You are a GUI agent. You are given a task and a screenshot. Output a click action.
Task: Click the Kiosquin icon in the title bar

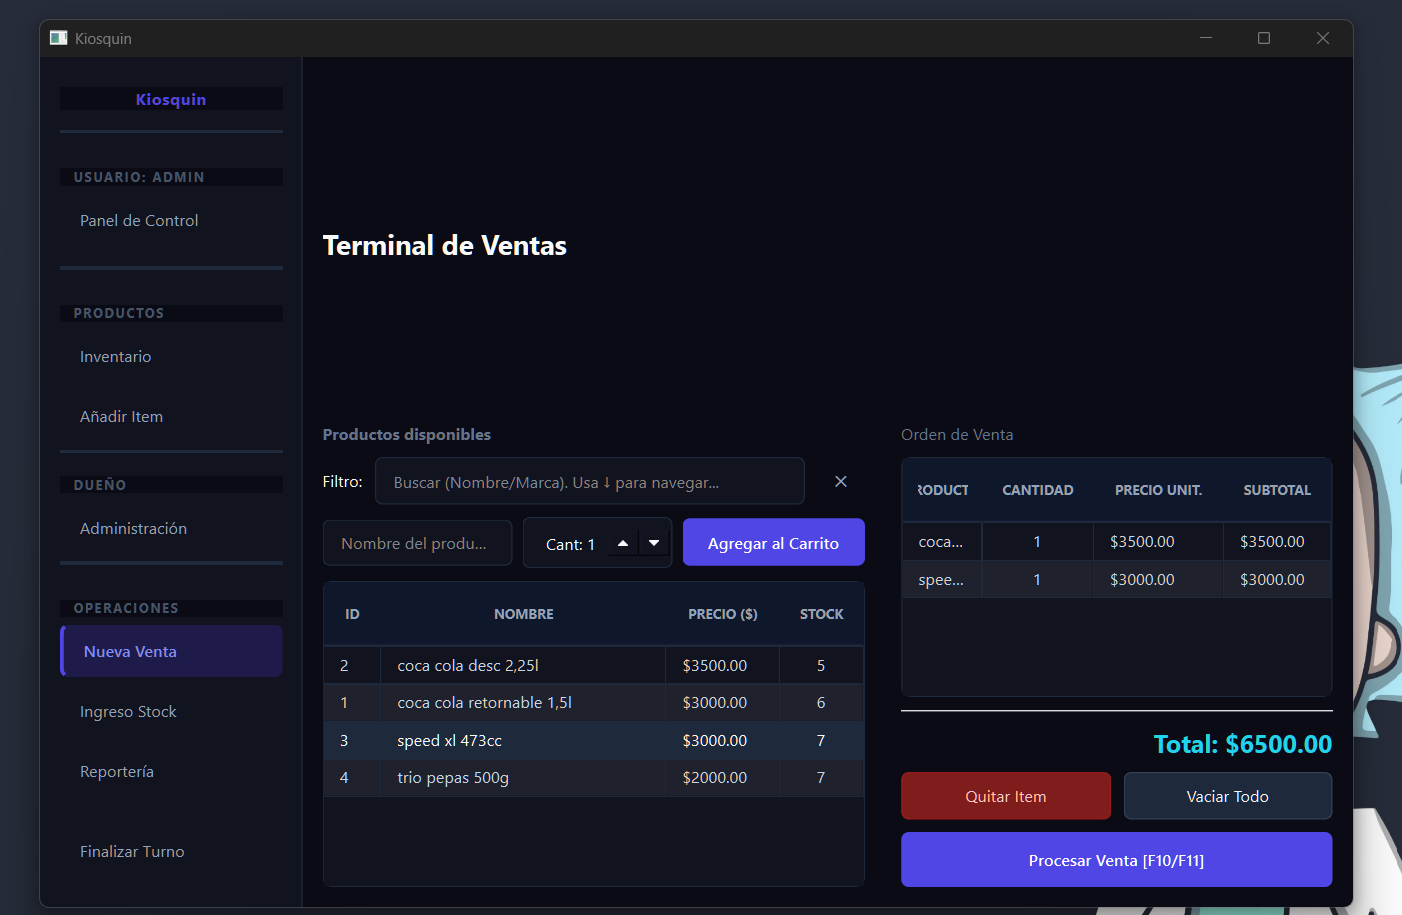click(57, 37)
